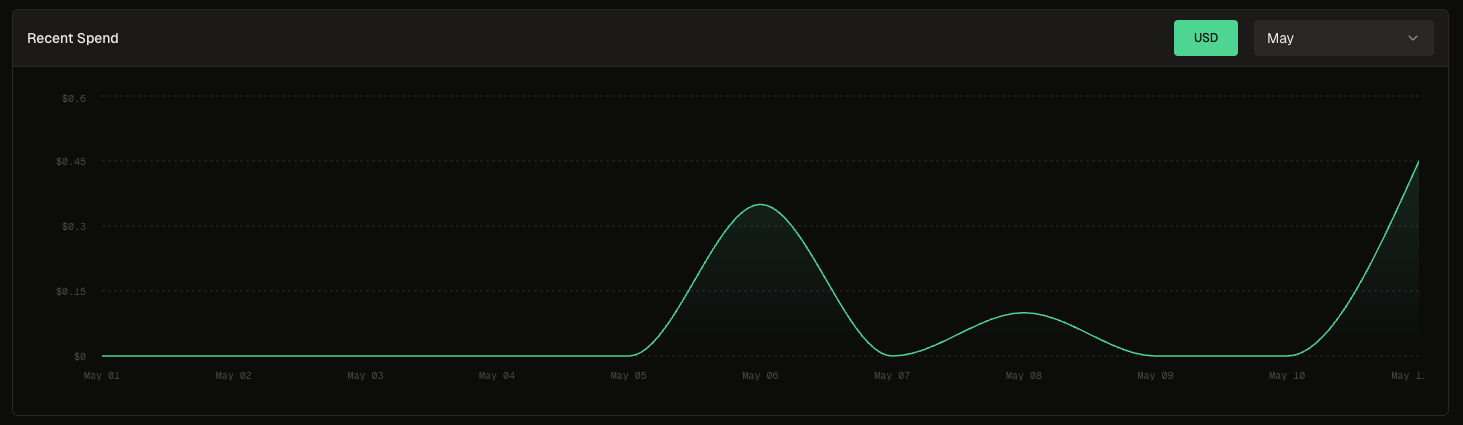Viewport: 1463px width, 425px height.
Task: Click the $0.6 y-axis label
Action: pyautogui.click(x=74, y=98)
